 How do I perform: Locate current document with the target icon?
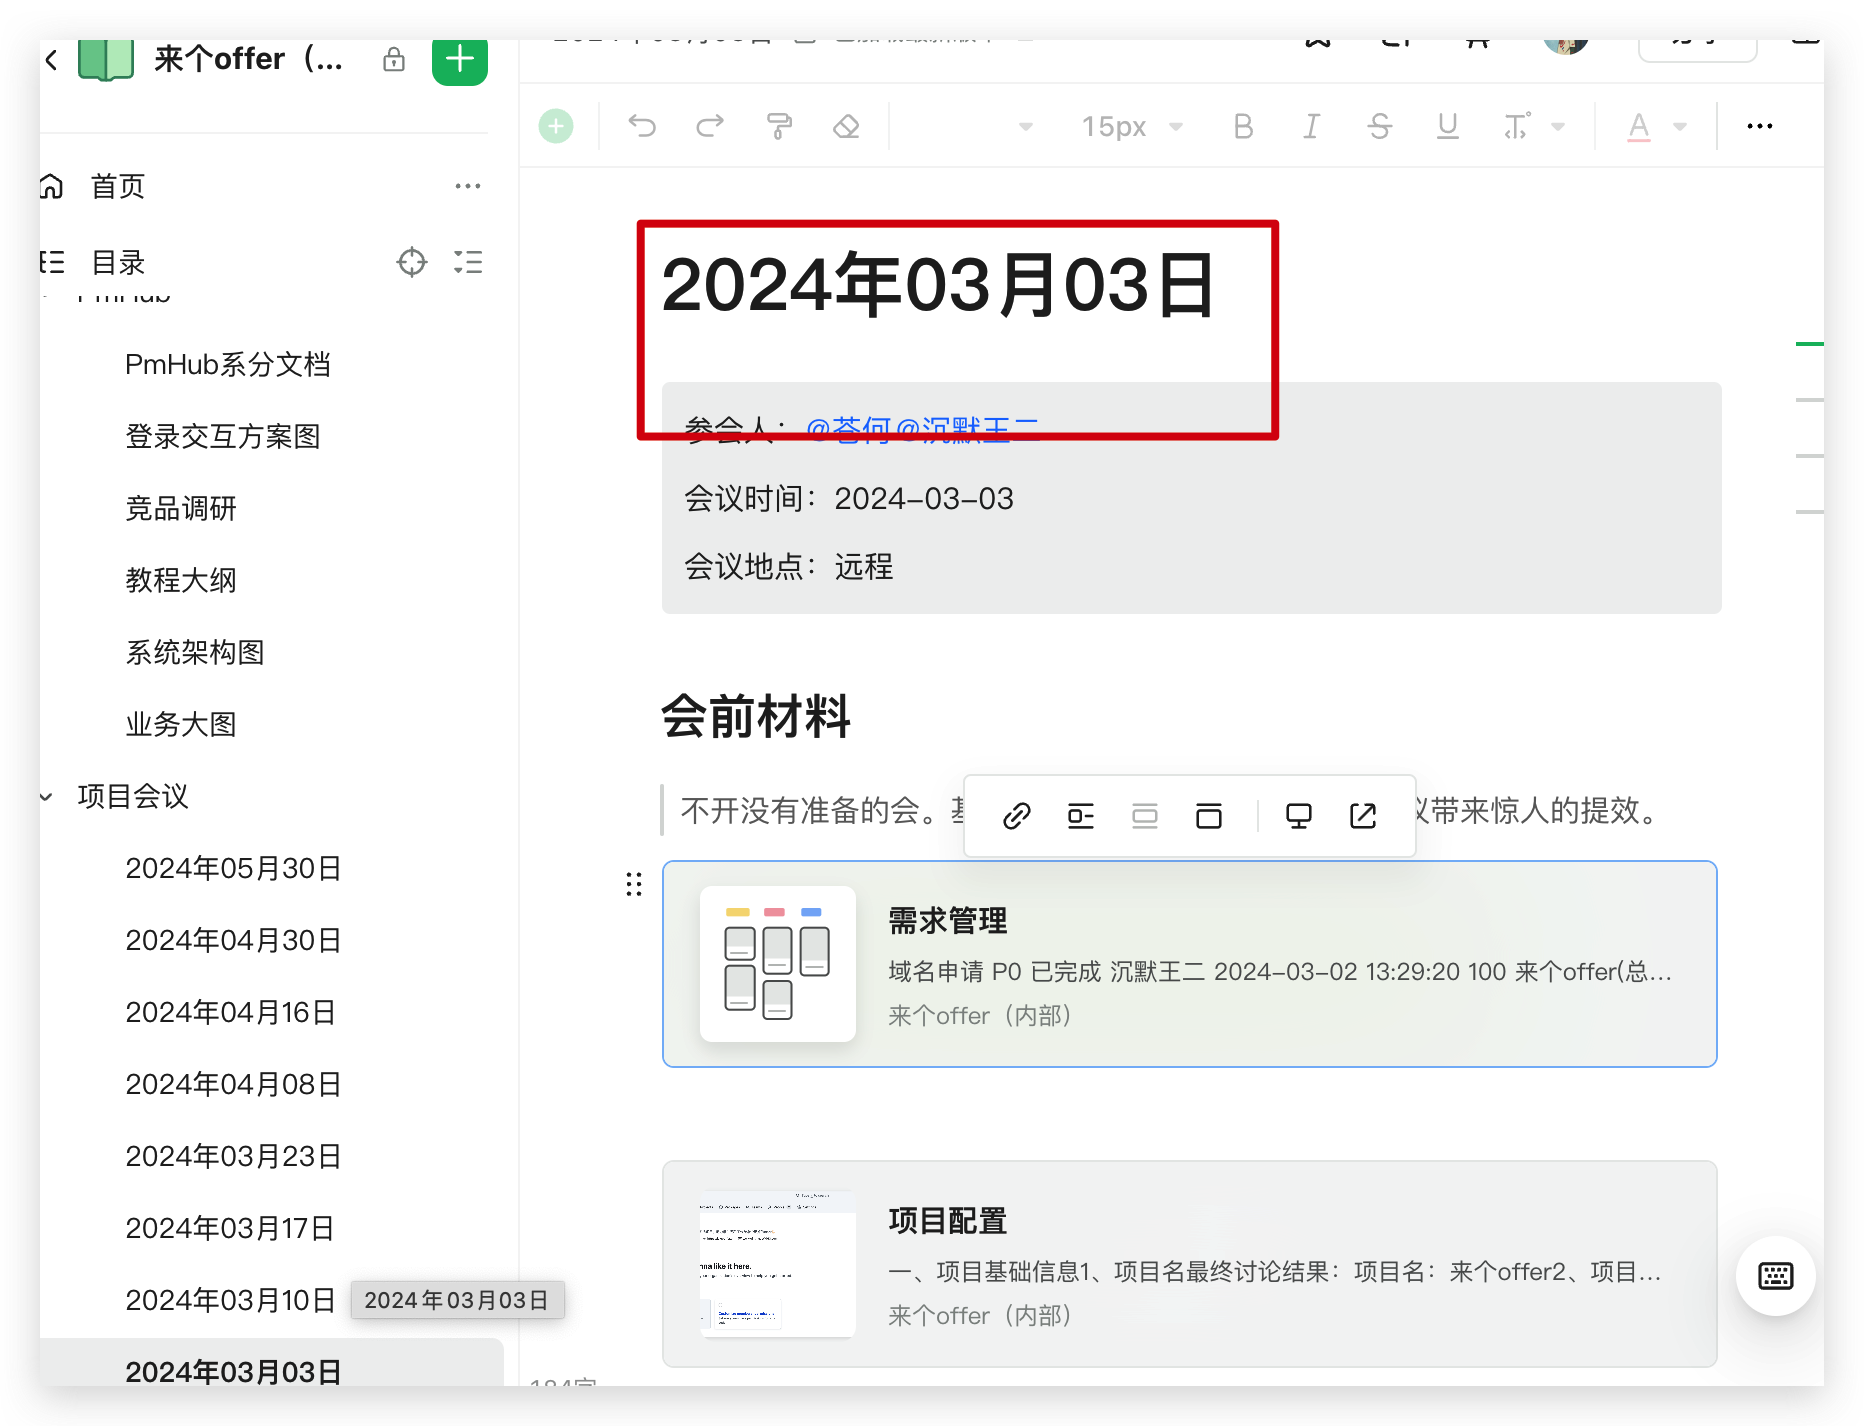point(412,262)
